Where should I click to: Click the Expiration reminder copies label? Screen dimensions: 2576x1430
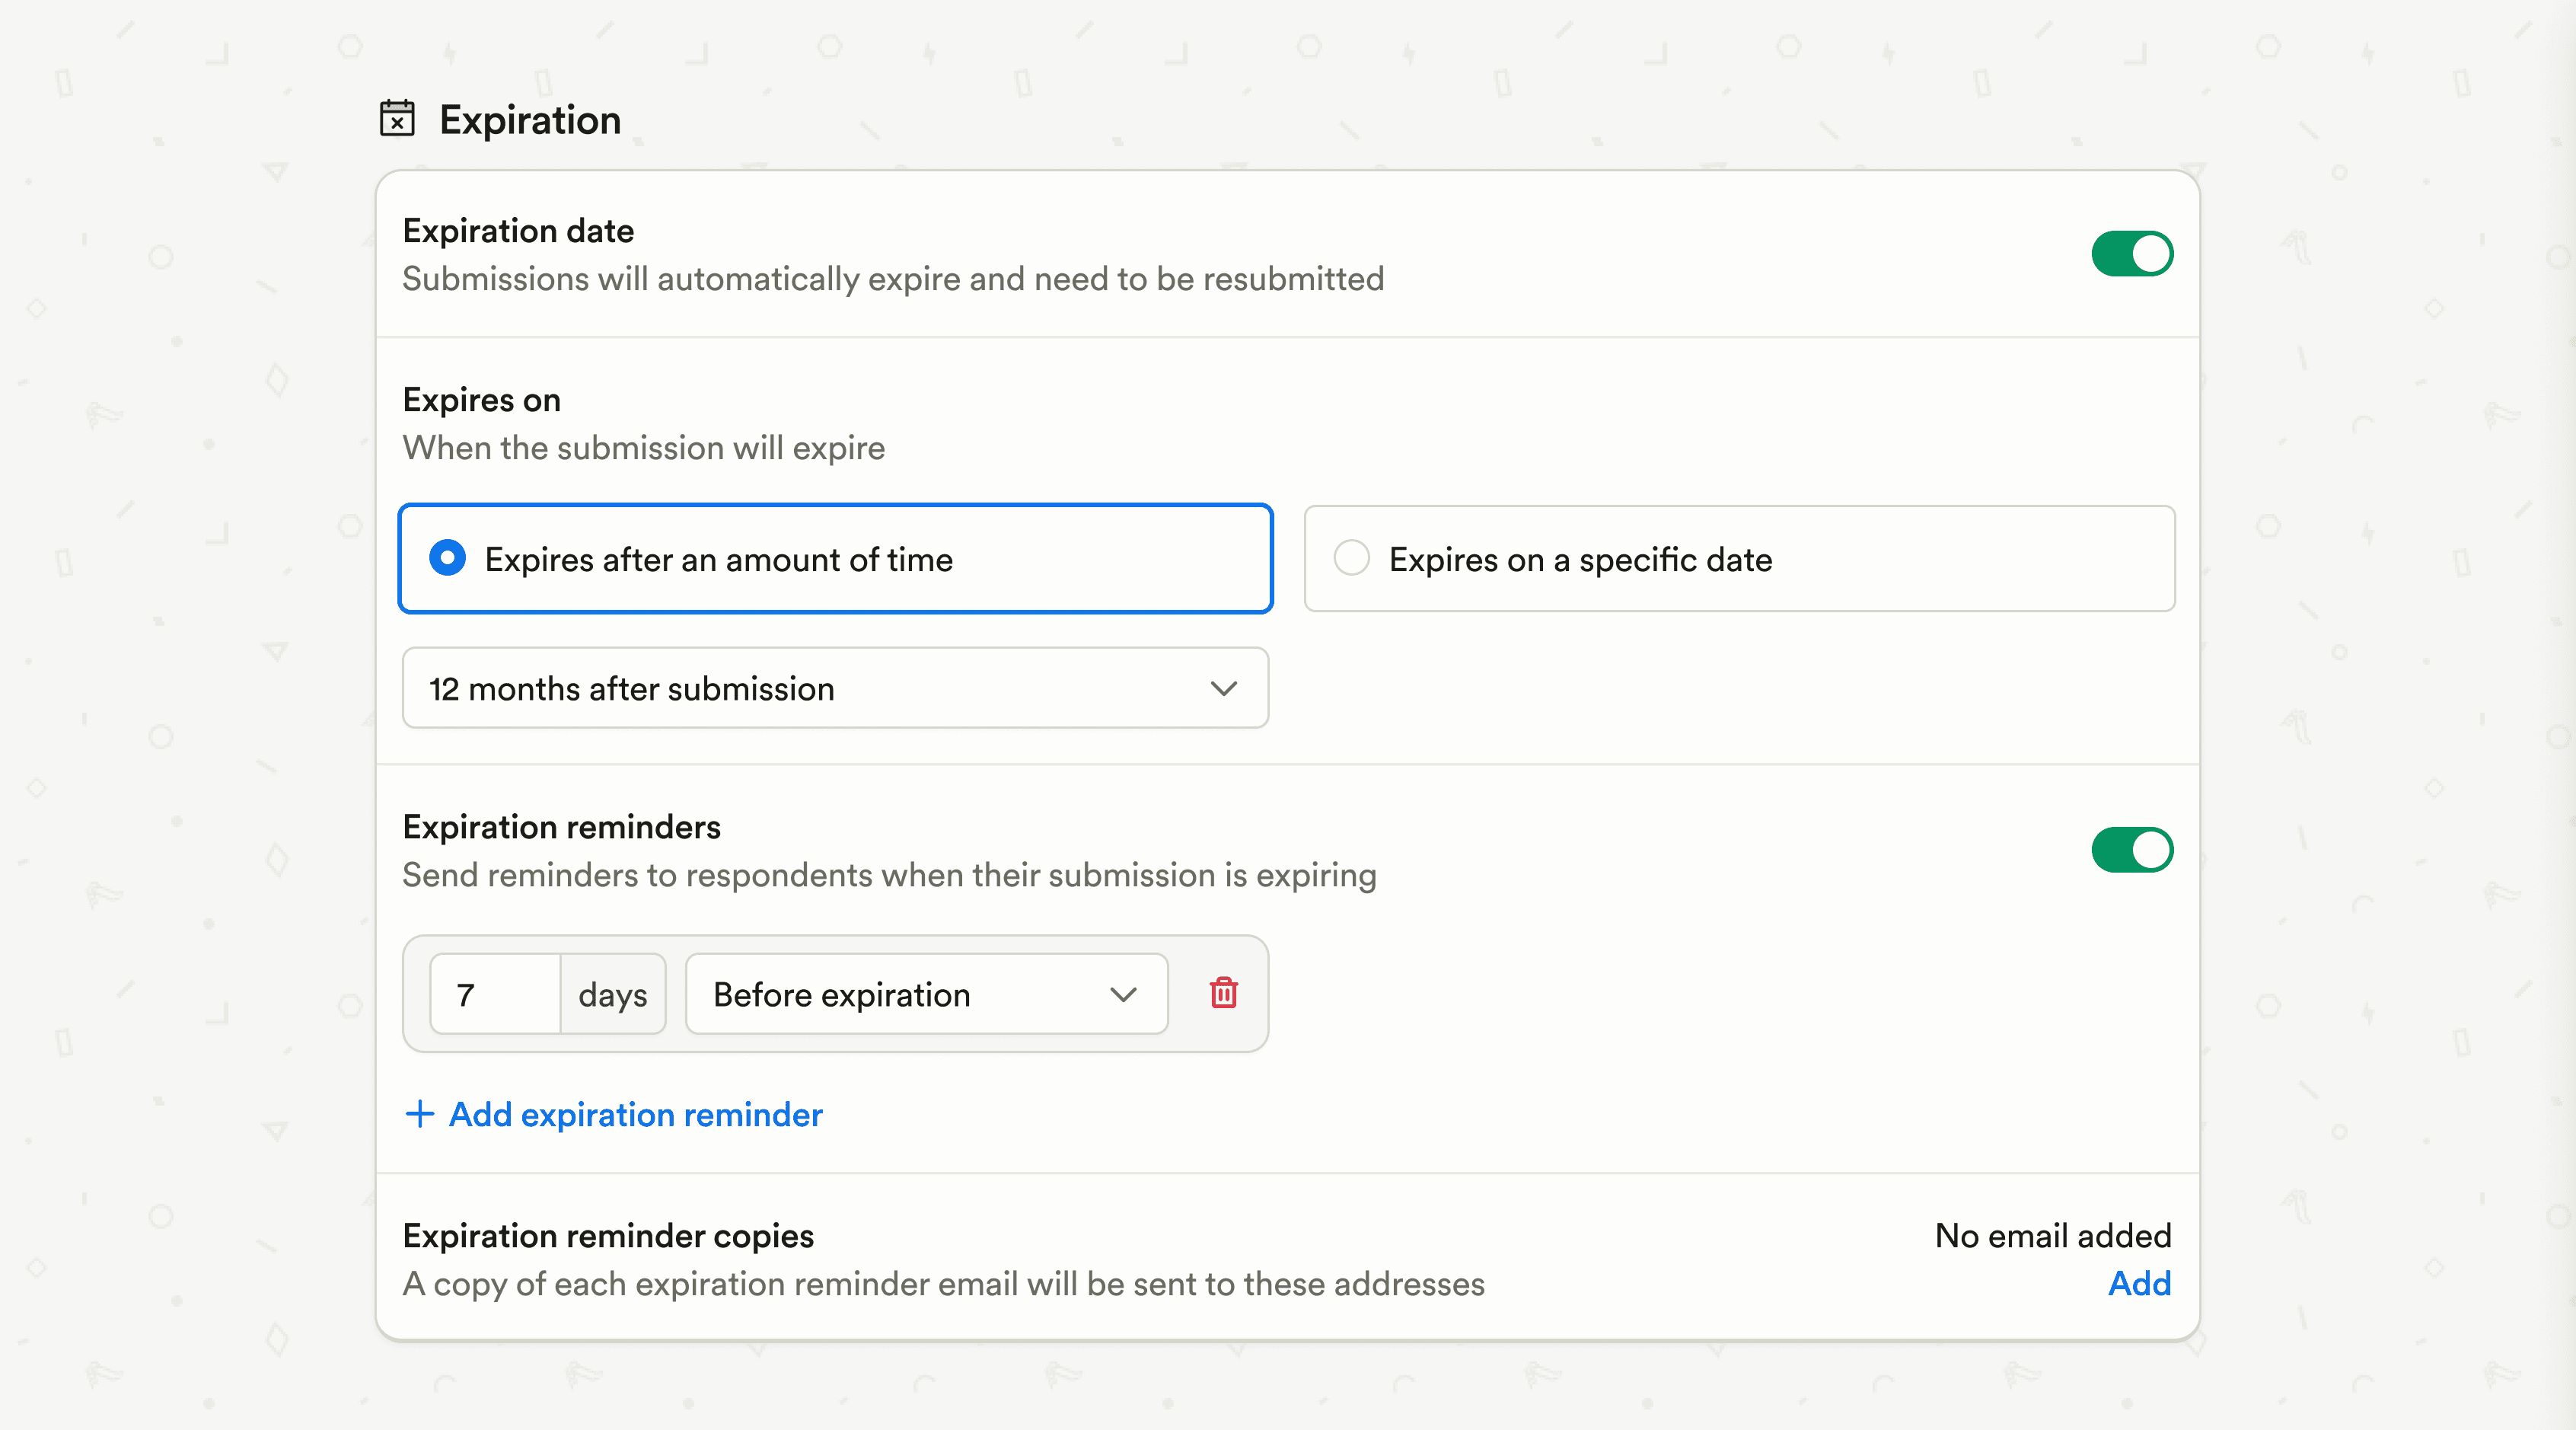point(608,1236)
